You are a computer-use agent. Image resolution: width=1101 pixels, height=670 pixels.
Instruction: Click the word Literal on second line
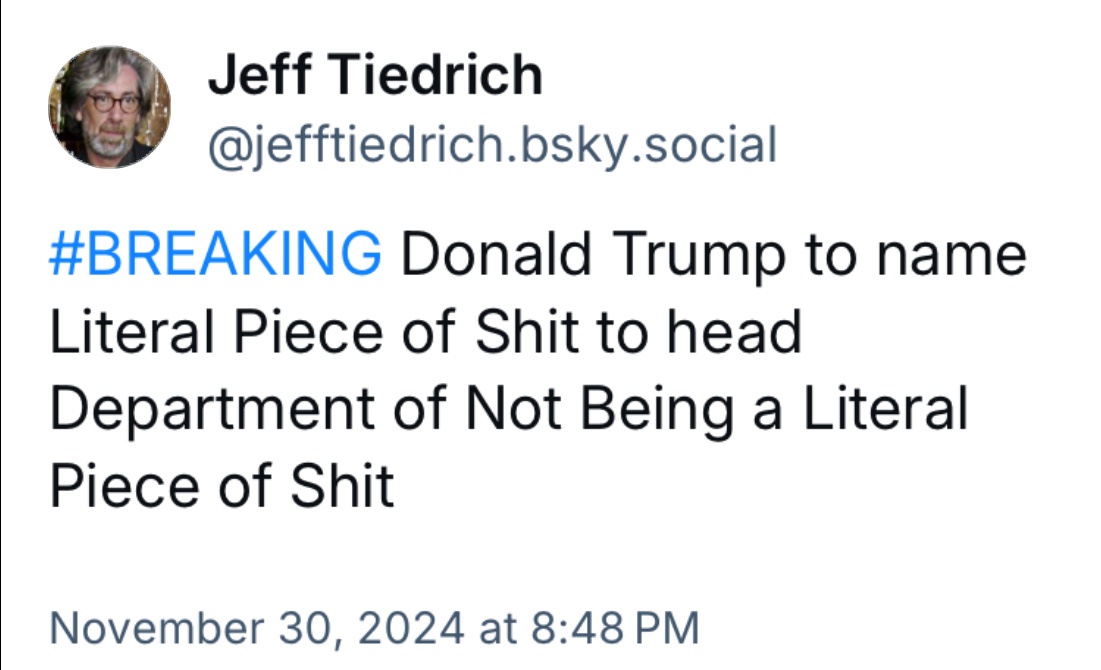pyautogui.click(x=131, y=331)
